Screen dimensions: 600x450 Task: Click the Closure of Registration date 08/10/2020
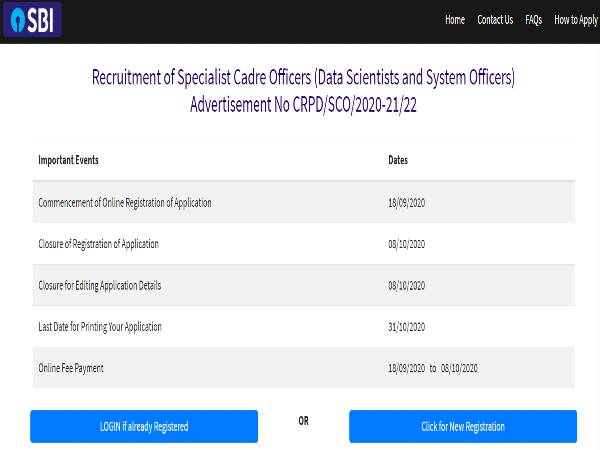pos(406,244)
